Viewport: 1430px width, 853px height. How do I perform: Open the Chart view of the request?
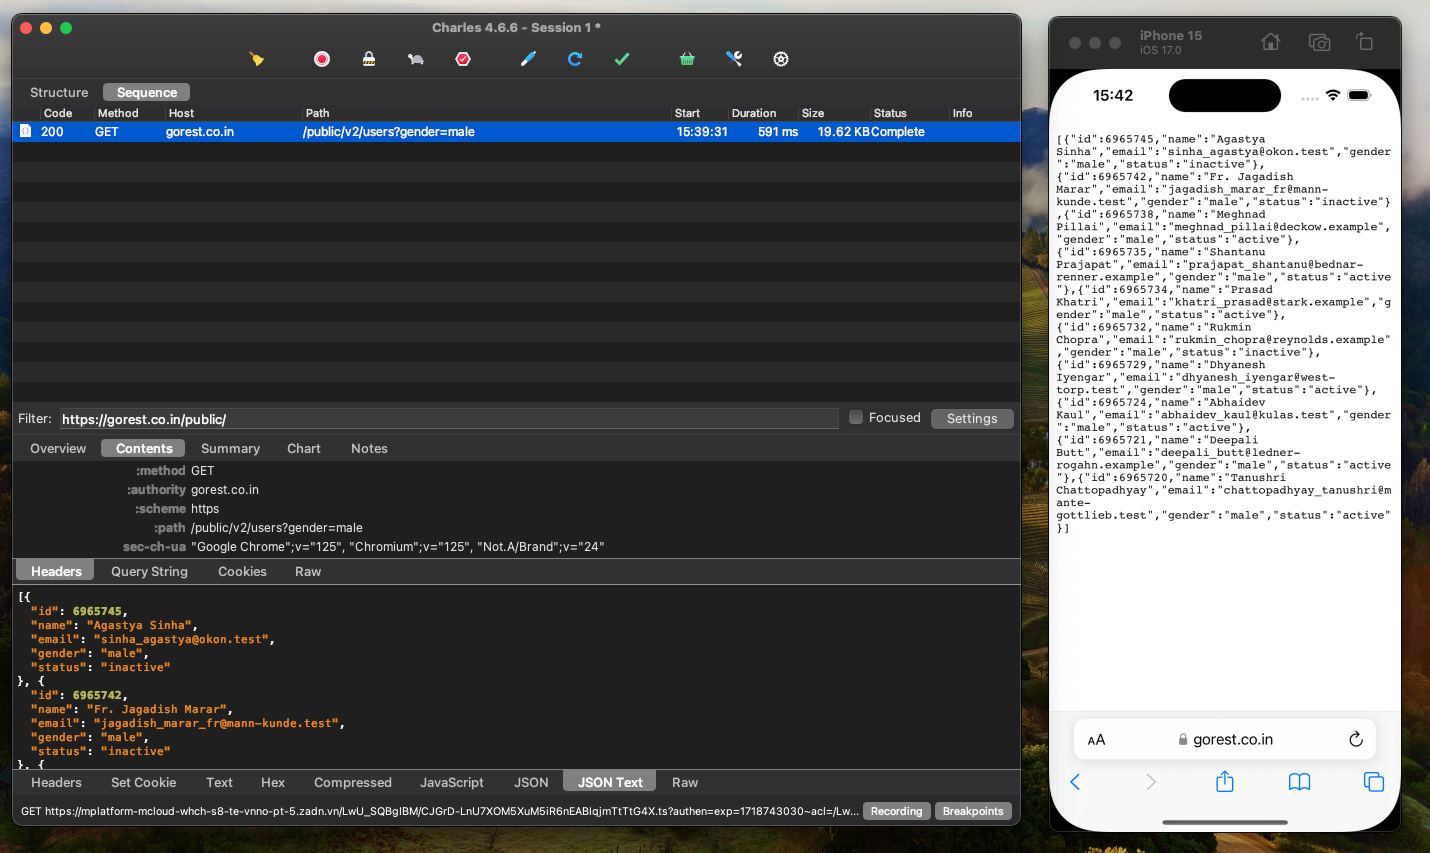(x=303, y=448)
